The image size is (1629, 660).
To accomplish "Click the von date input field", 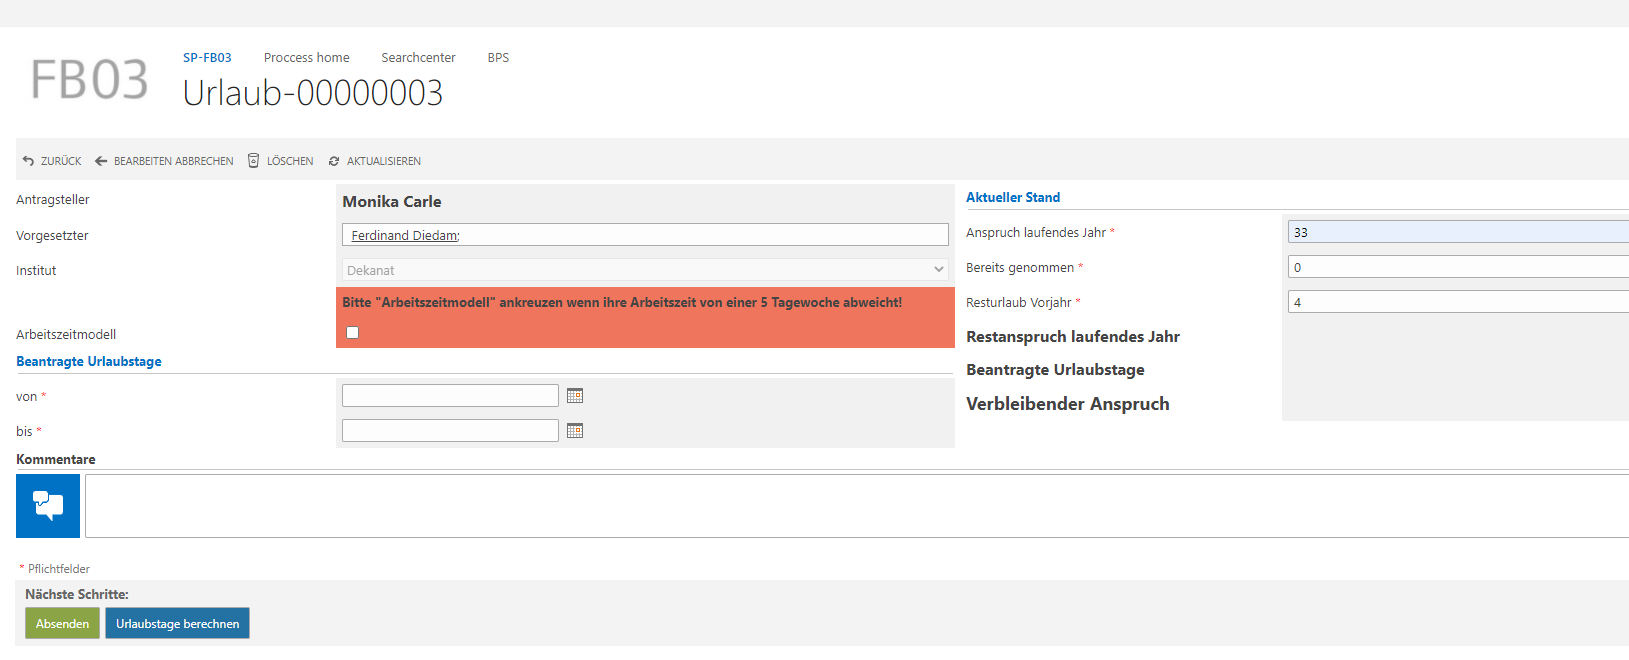I will point(450,396).
